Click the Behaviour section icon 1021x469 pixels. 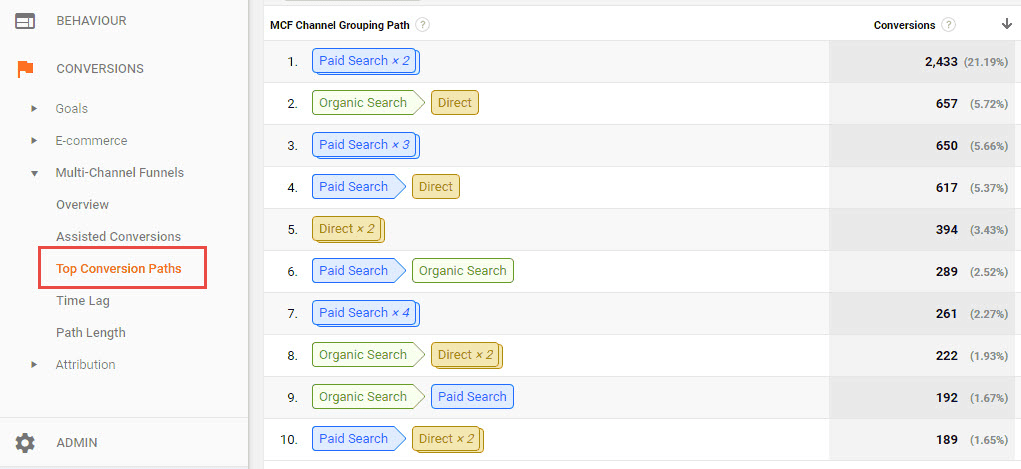point(25,21)
